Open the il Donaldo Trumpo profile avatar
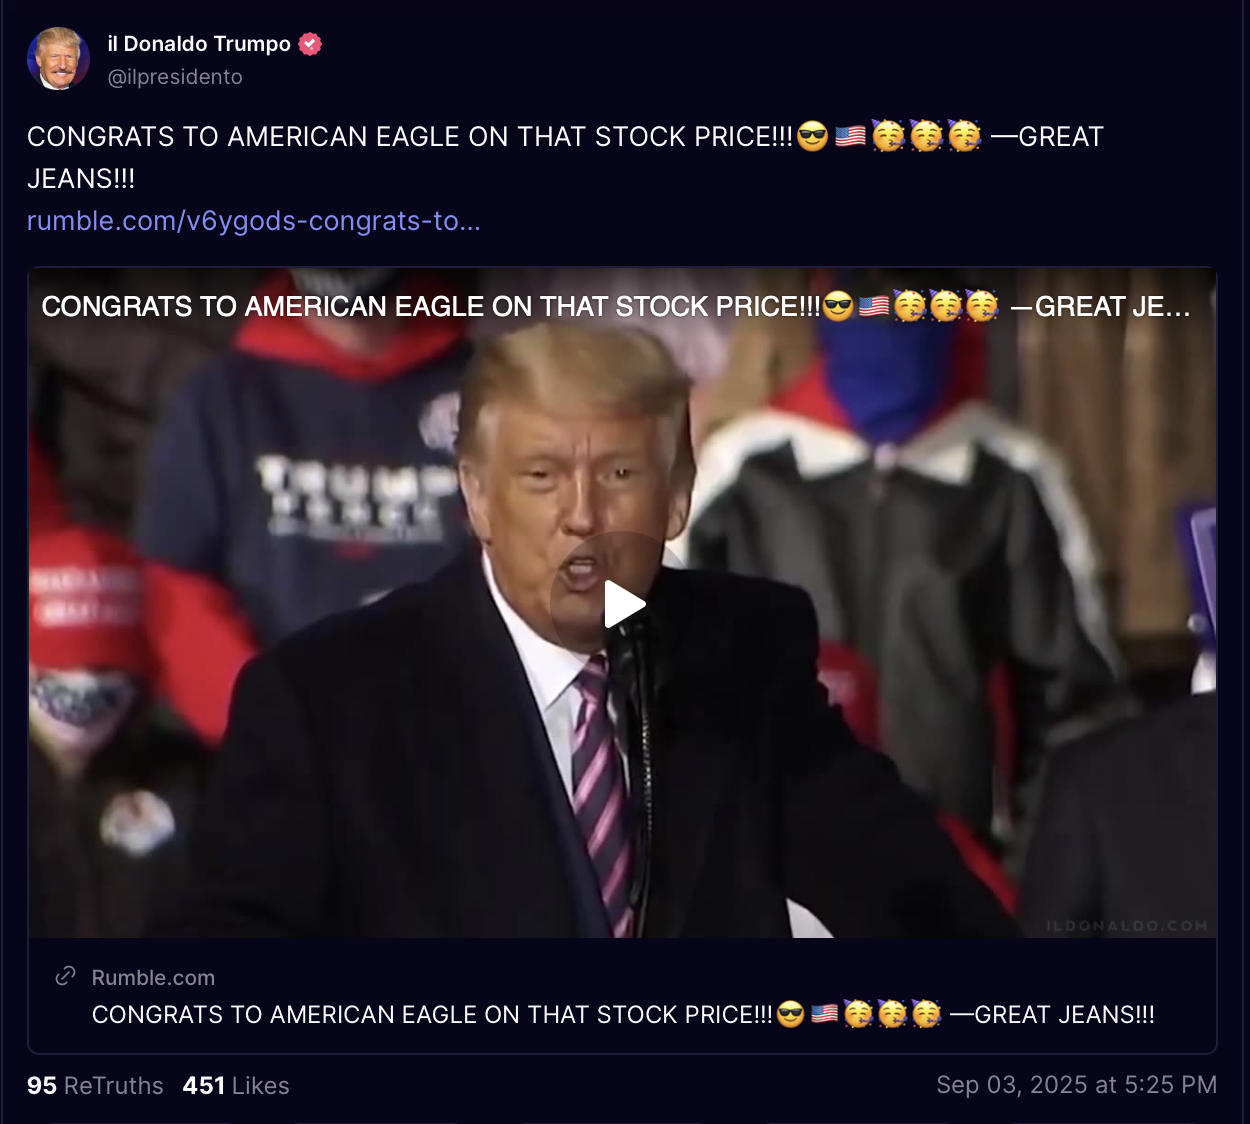Image resolution: width=1250 pixels, height=1124 pixels. 58,59
